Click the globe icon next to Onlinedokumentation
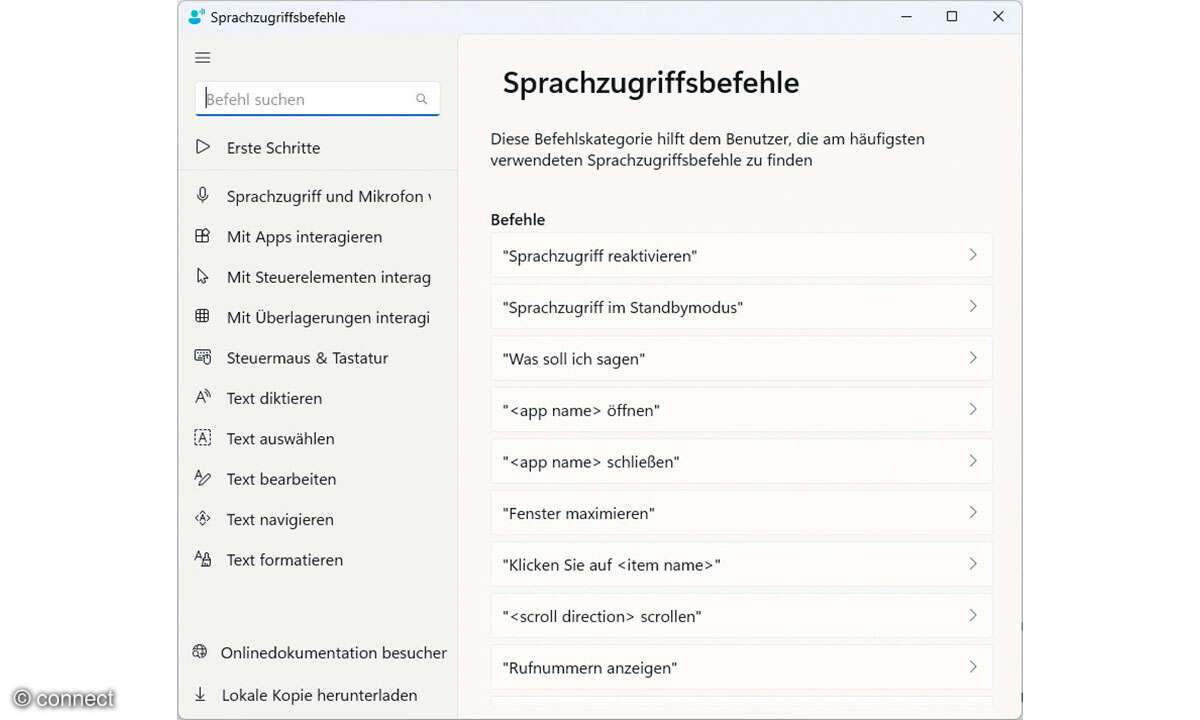The image size is (1200, 720). click(202, 651)
